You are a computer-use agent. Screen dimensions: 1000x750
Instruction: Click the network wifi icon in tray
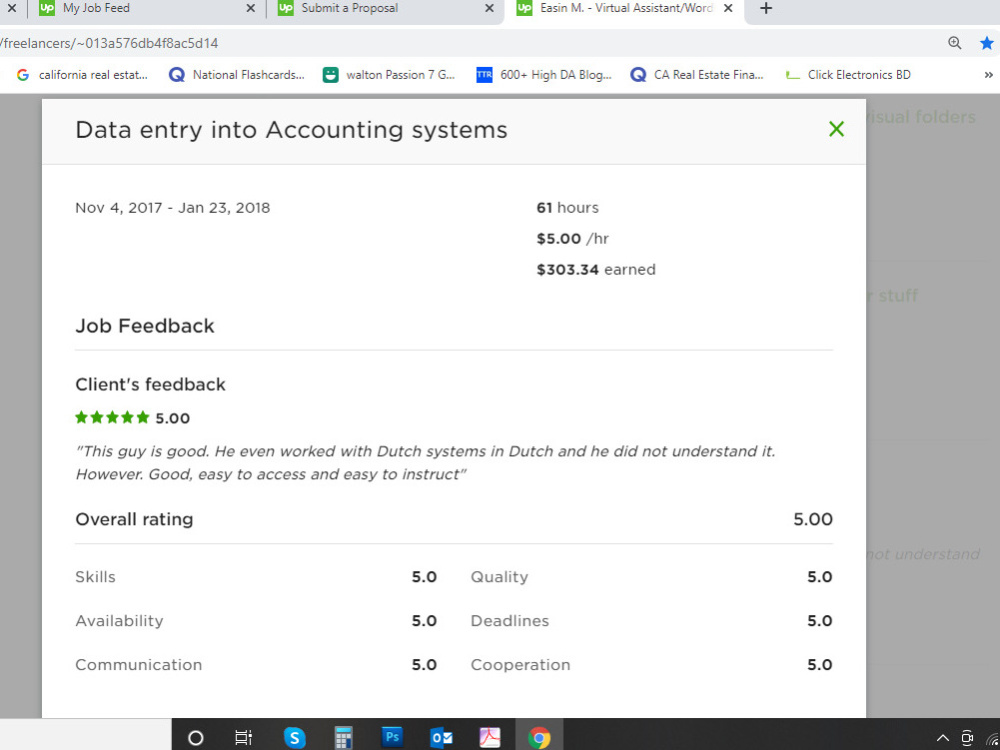992,739
